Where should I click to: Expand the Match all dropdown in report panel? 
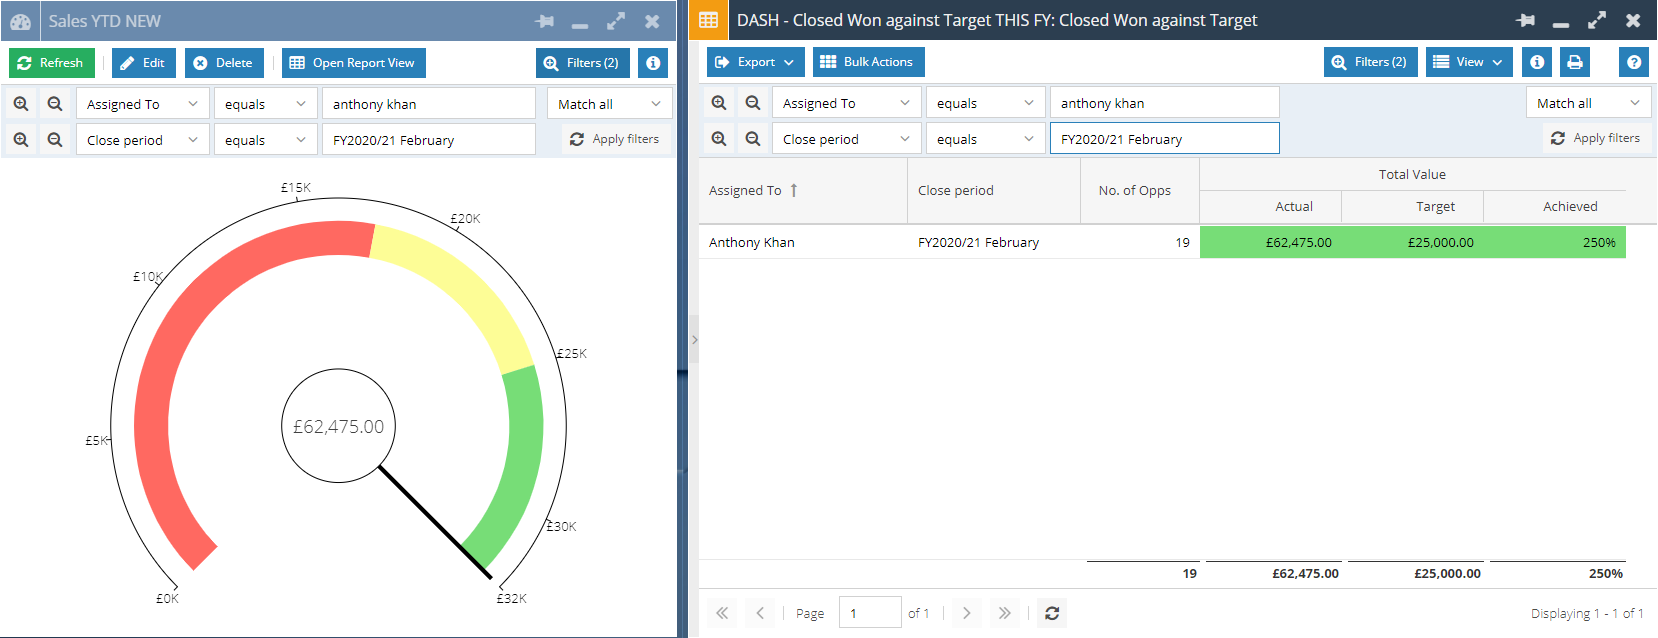1588,103
